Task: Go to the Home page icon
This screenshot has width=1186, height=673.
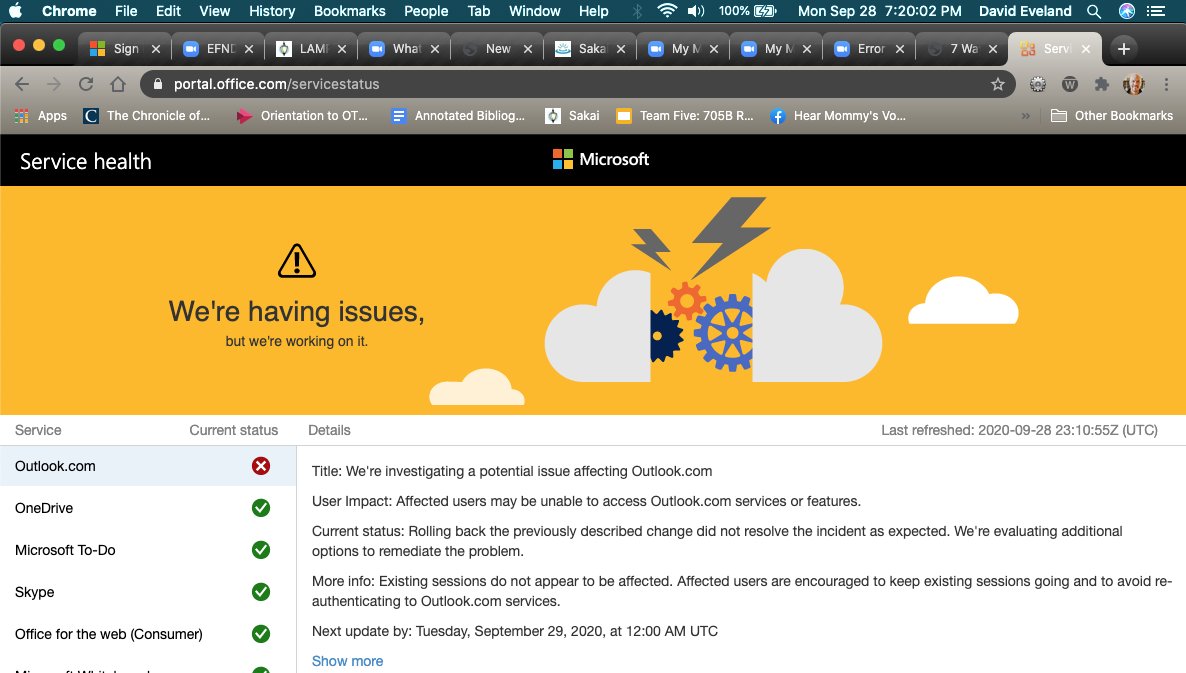Action: point(118,84)
